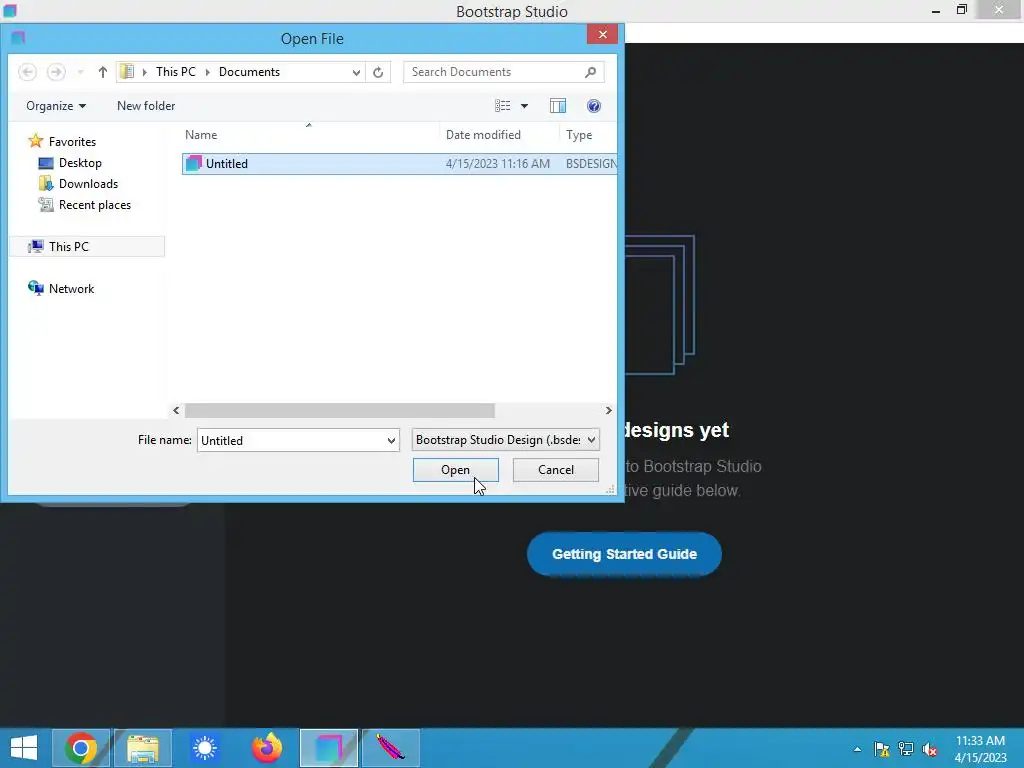This screenshot has height=768, width=1024.
Task: Open File Explorer from taskbar
Action: point(143,748)
